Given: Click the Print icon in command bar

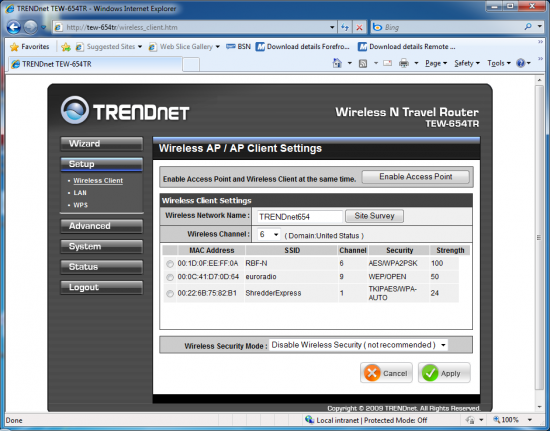Looking at the screenshot, I should point(404,63).
